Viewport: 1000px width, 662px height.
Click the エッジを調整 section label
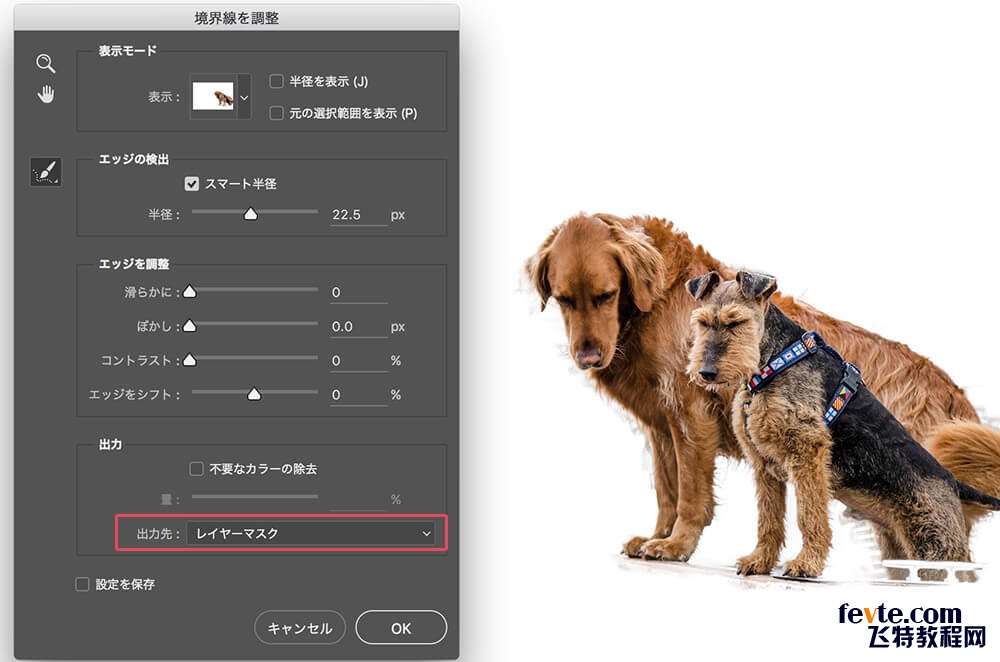(134, 264)
